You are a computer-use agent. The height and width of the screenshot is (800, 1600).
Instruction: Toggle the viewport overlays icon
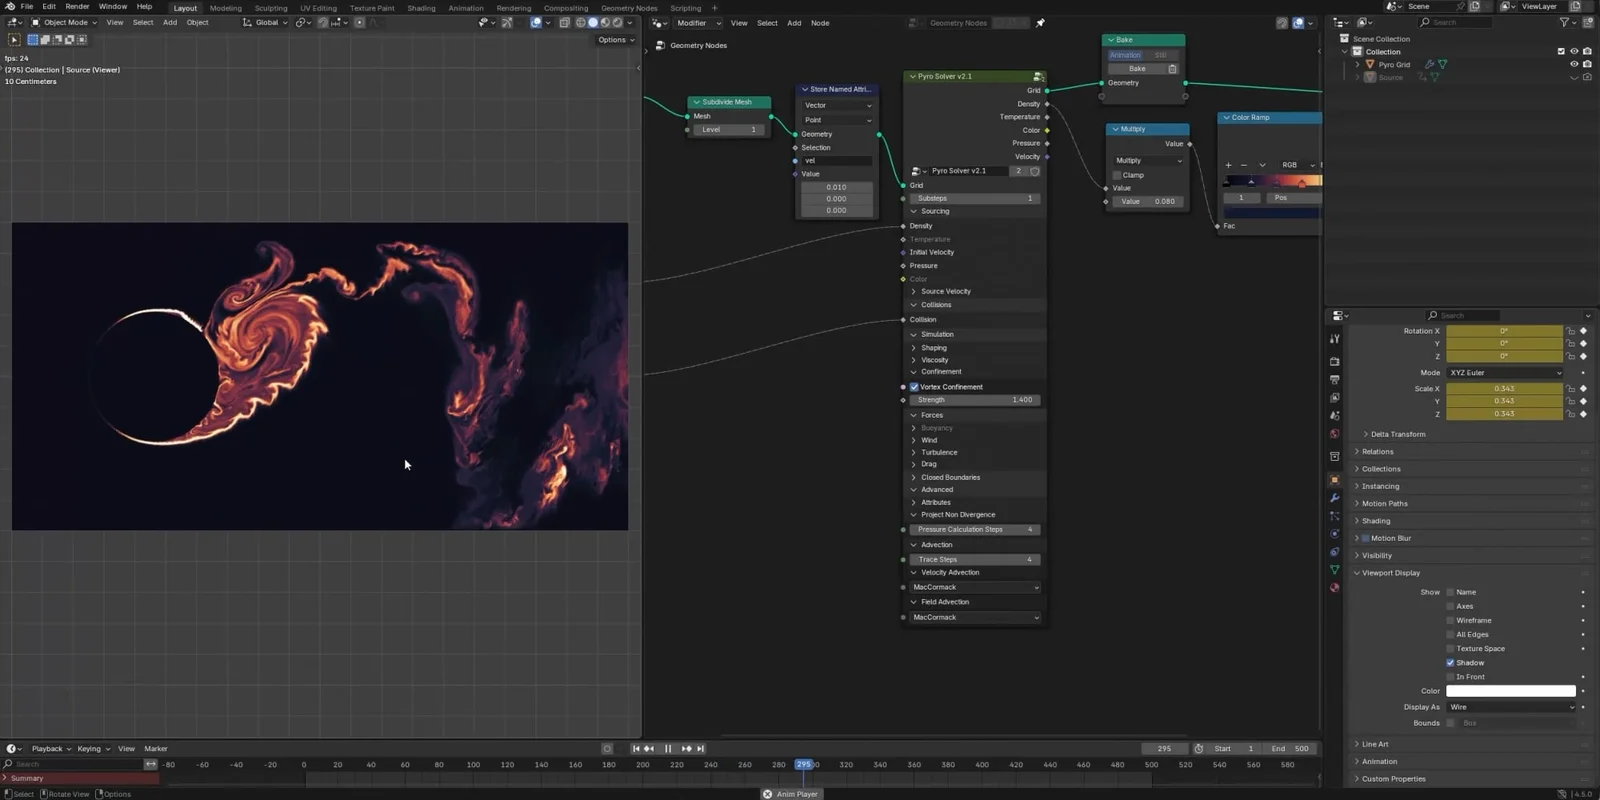tap(536, 22)
